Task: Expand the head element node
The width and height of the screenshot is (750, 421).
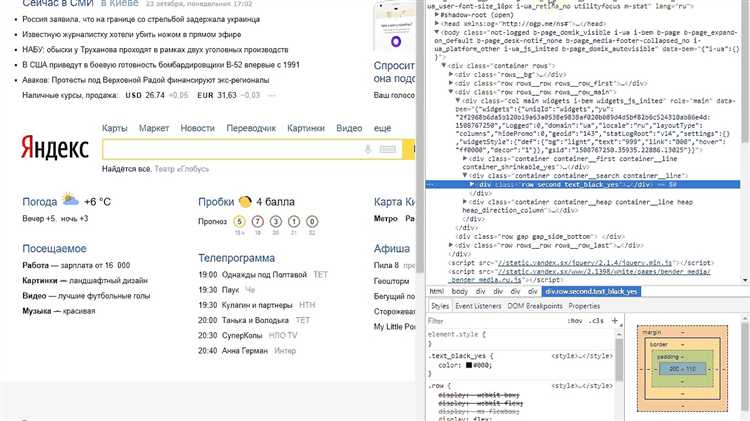Action: [x=437, y=23]
